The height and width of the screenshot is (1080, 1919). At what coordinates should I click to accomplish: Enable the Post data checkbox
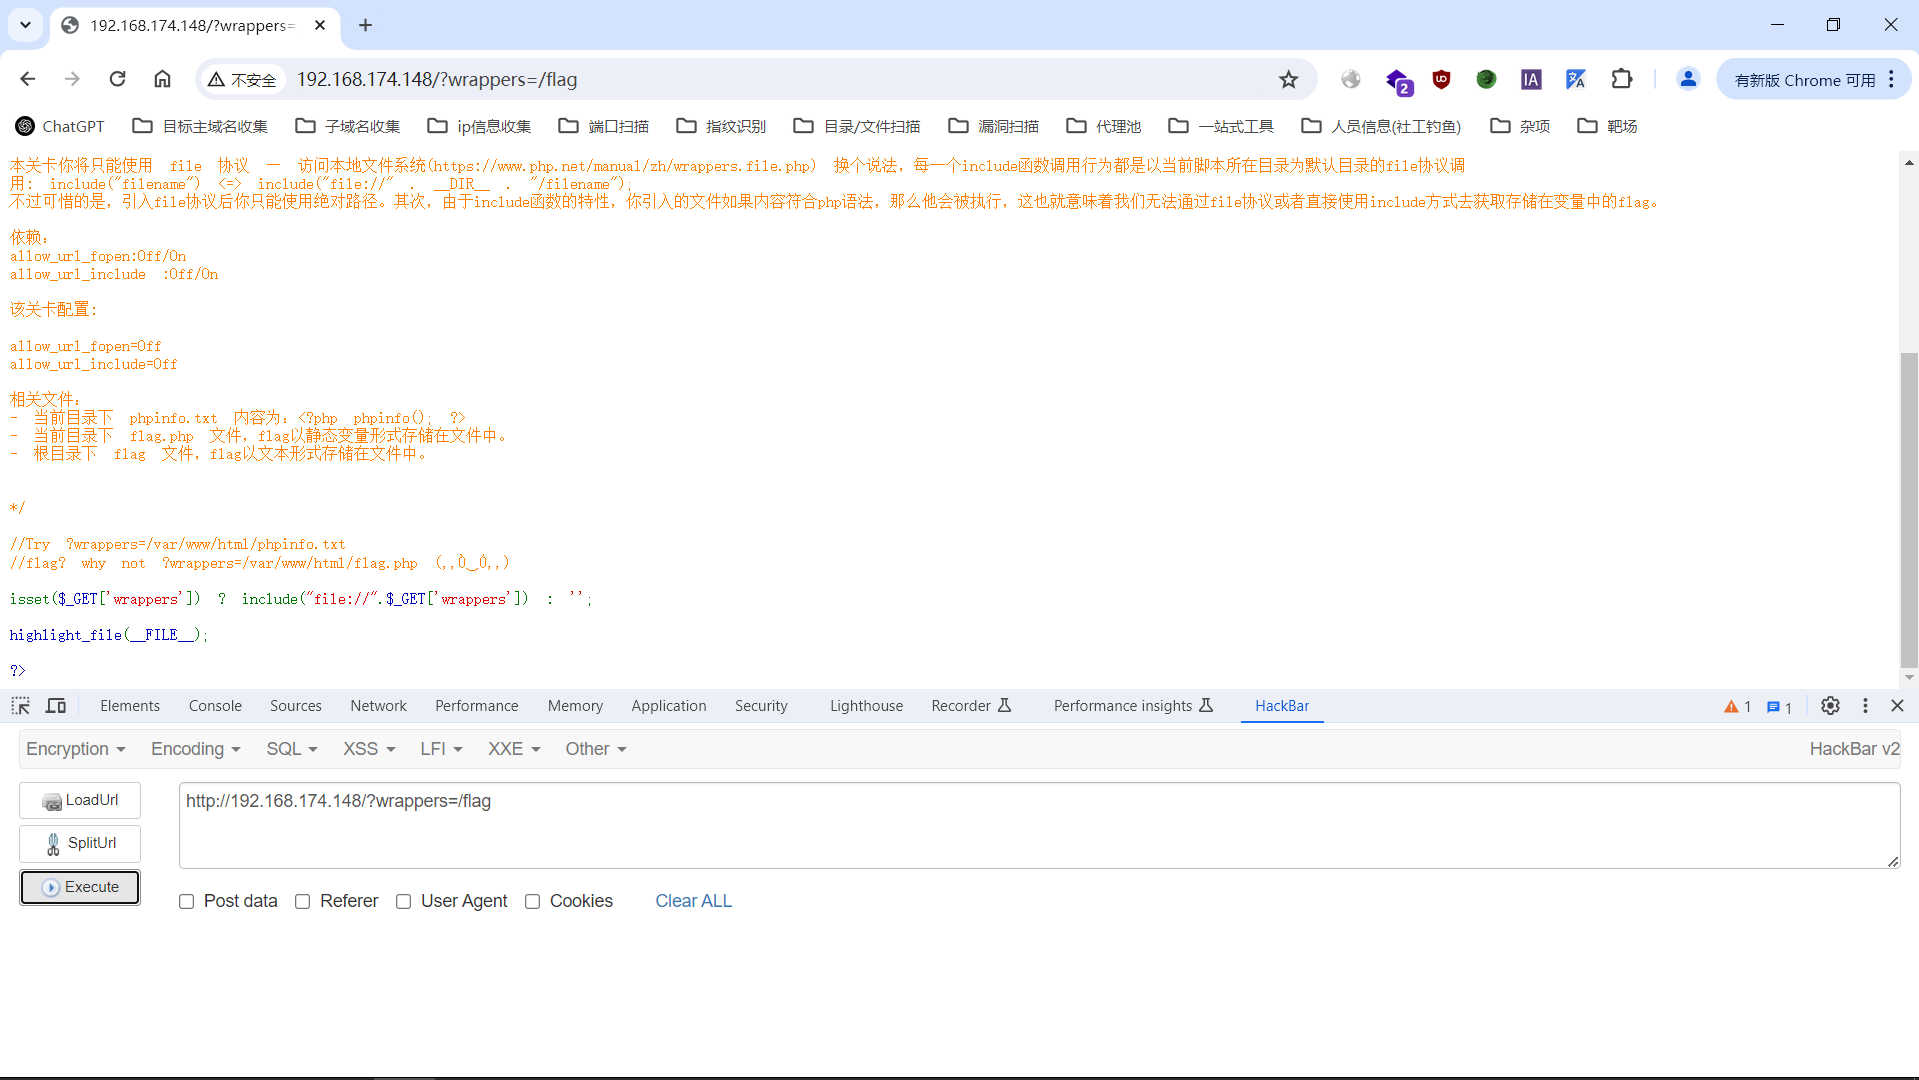(186, 902)
